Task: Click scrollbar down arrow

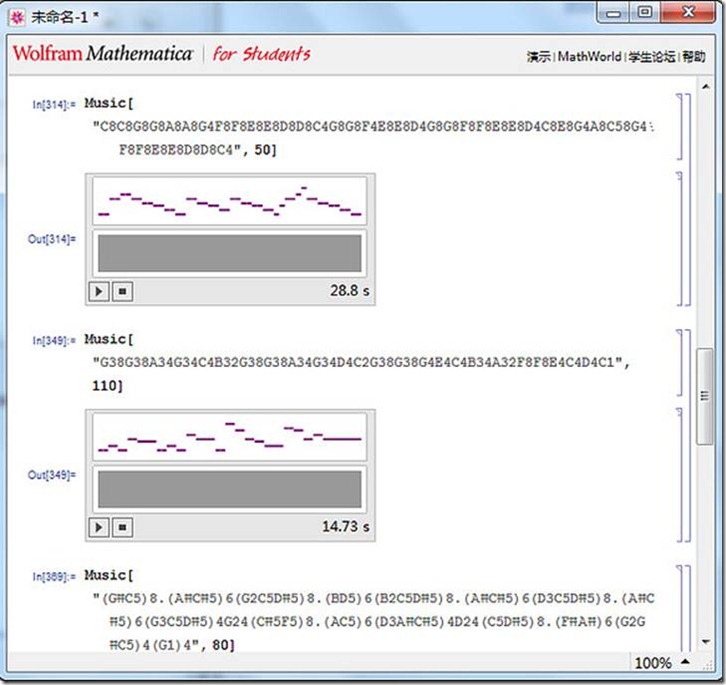Action: tap(706, 642)
